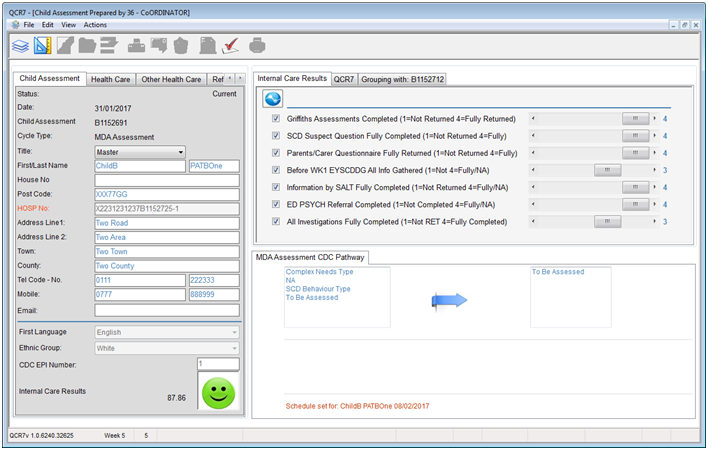The height and width of the screenshot is (450, 708).
Task: Open the Grouping with: B1152712 tab
Action: click(403, 78)
